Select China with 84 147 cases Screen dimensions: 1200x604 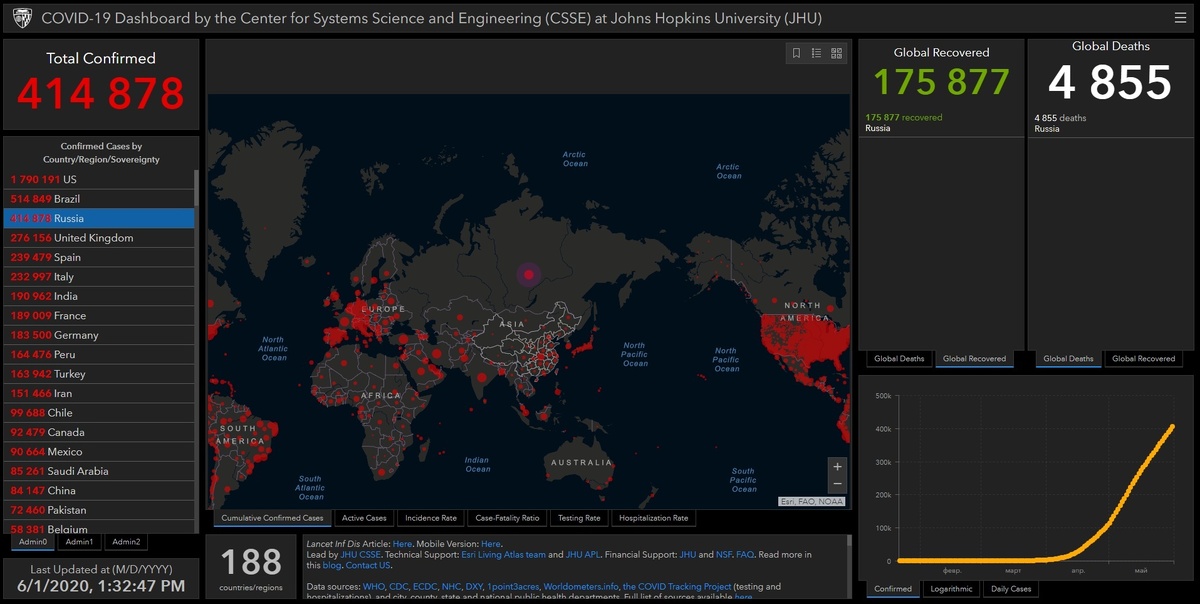(x=100, y=491)
